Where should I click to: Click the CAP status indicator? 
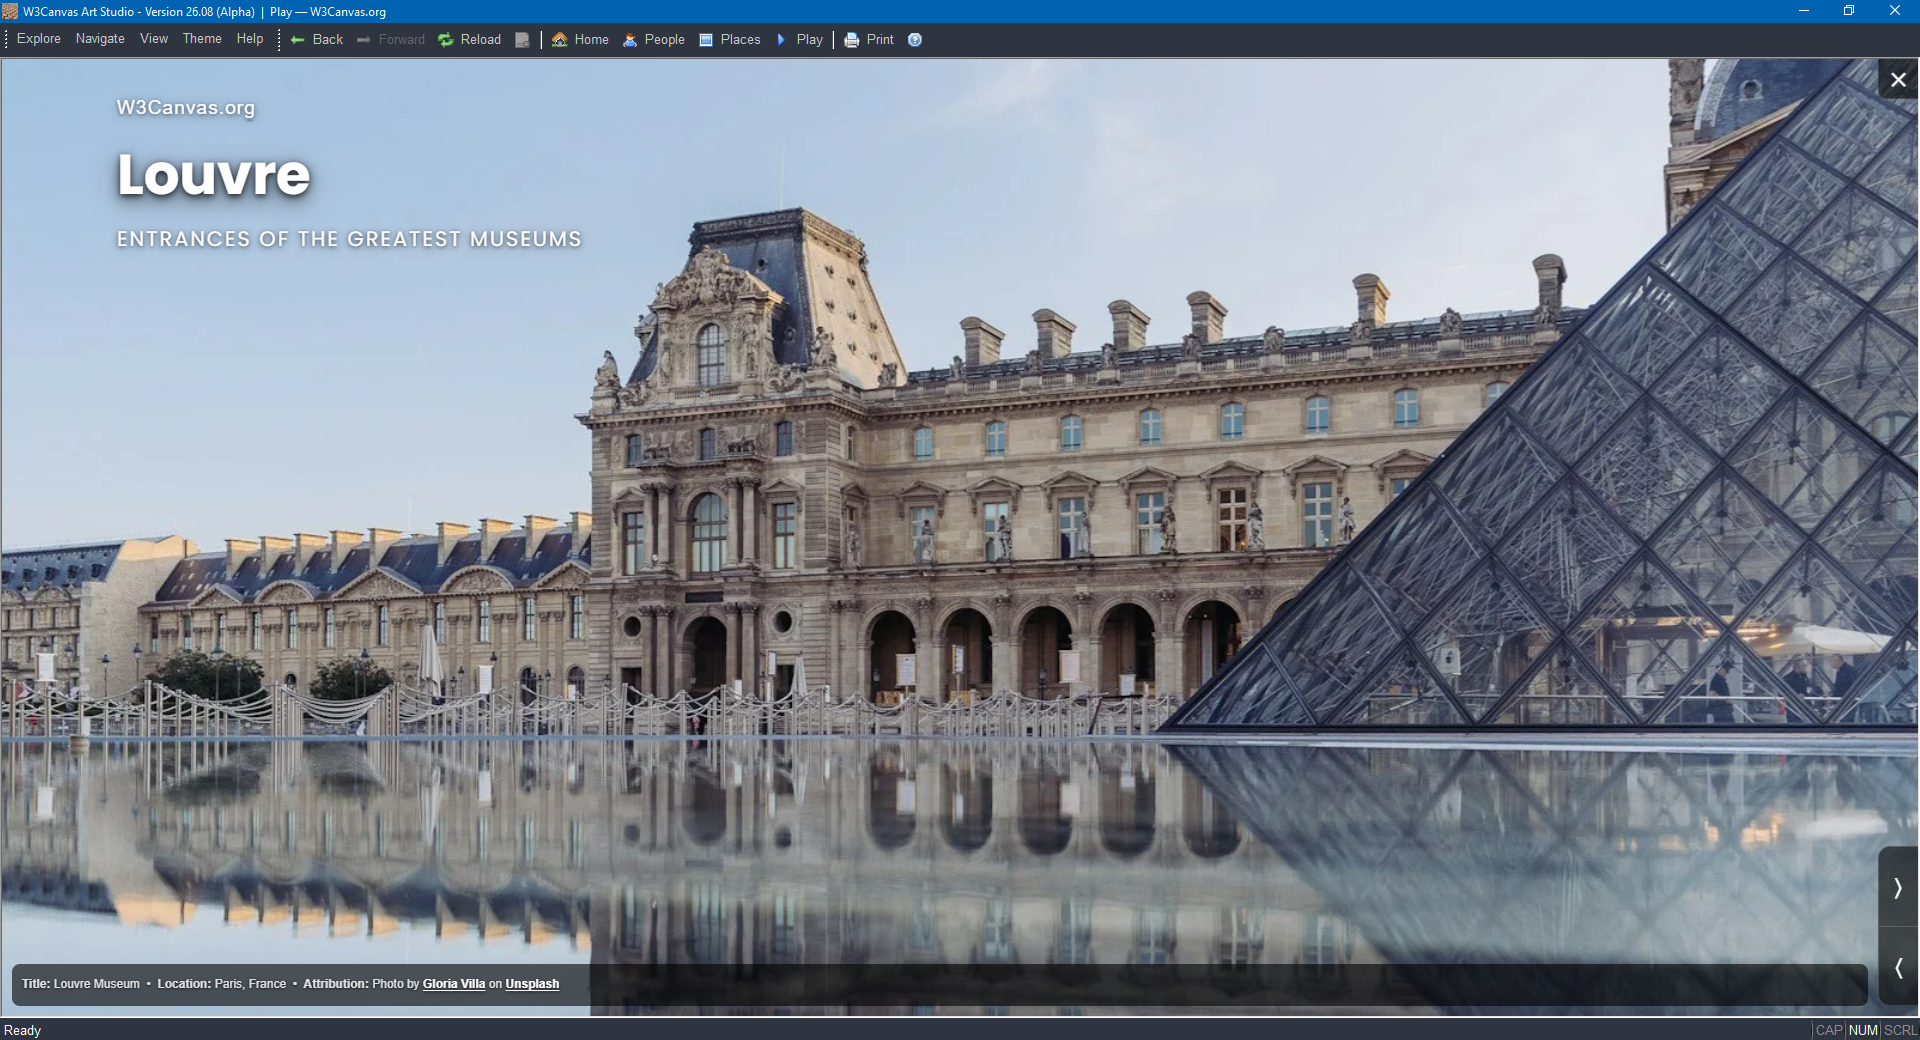tap(1829, 1030)
